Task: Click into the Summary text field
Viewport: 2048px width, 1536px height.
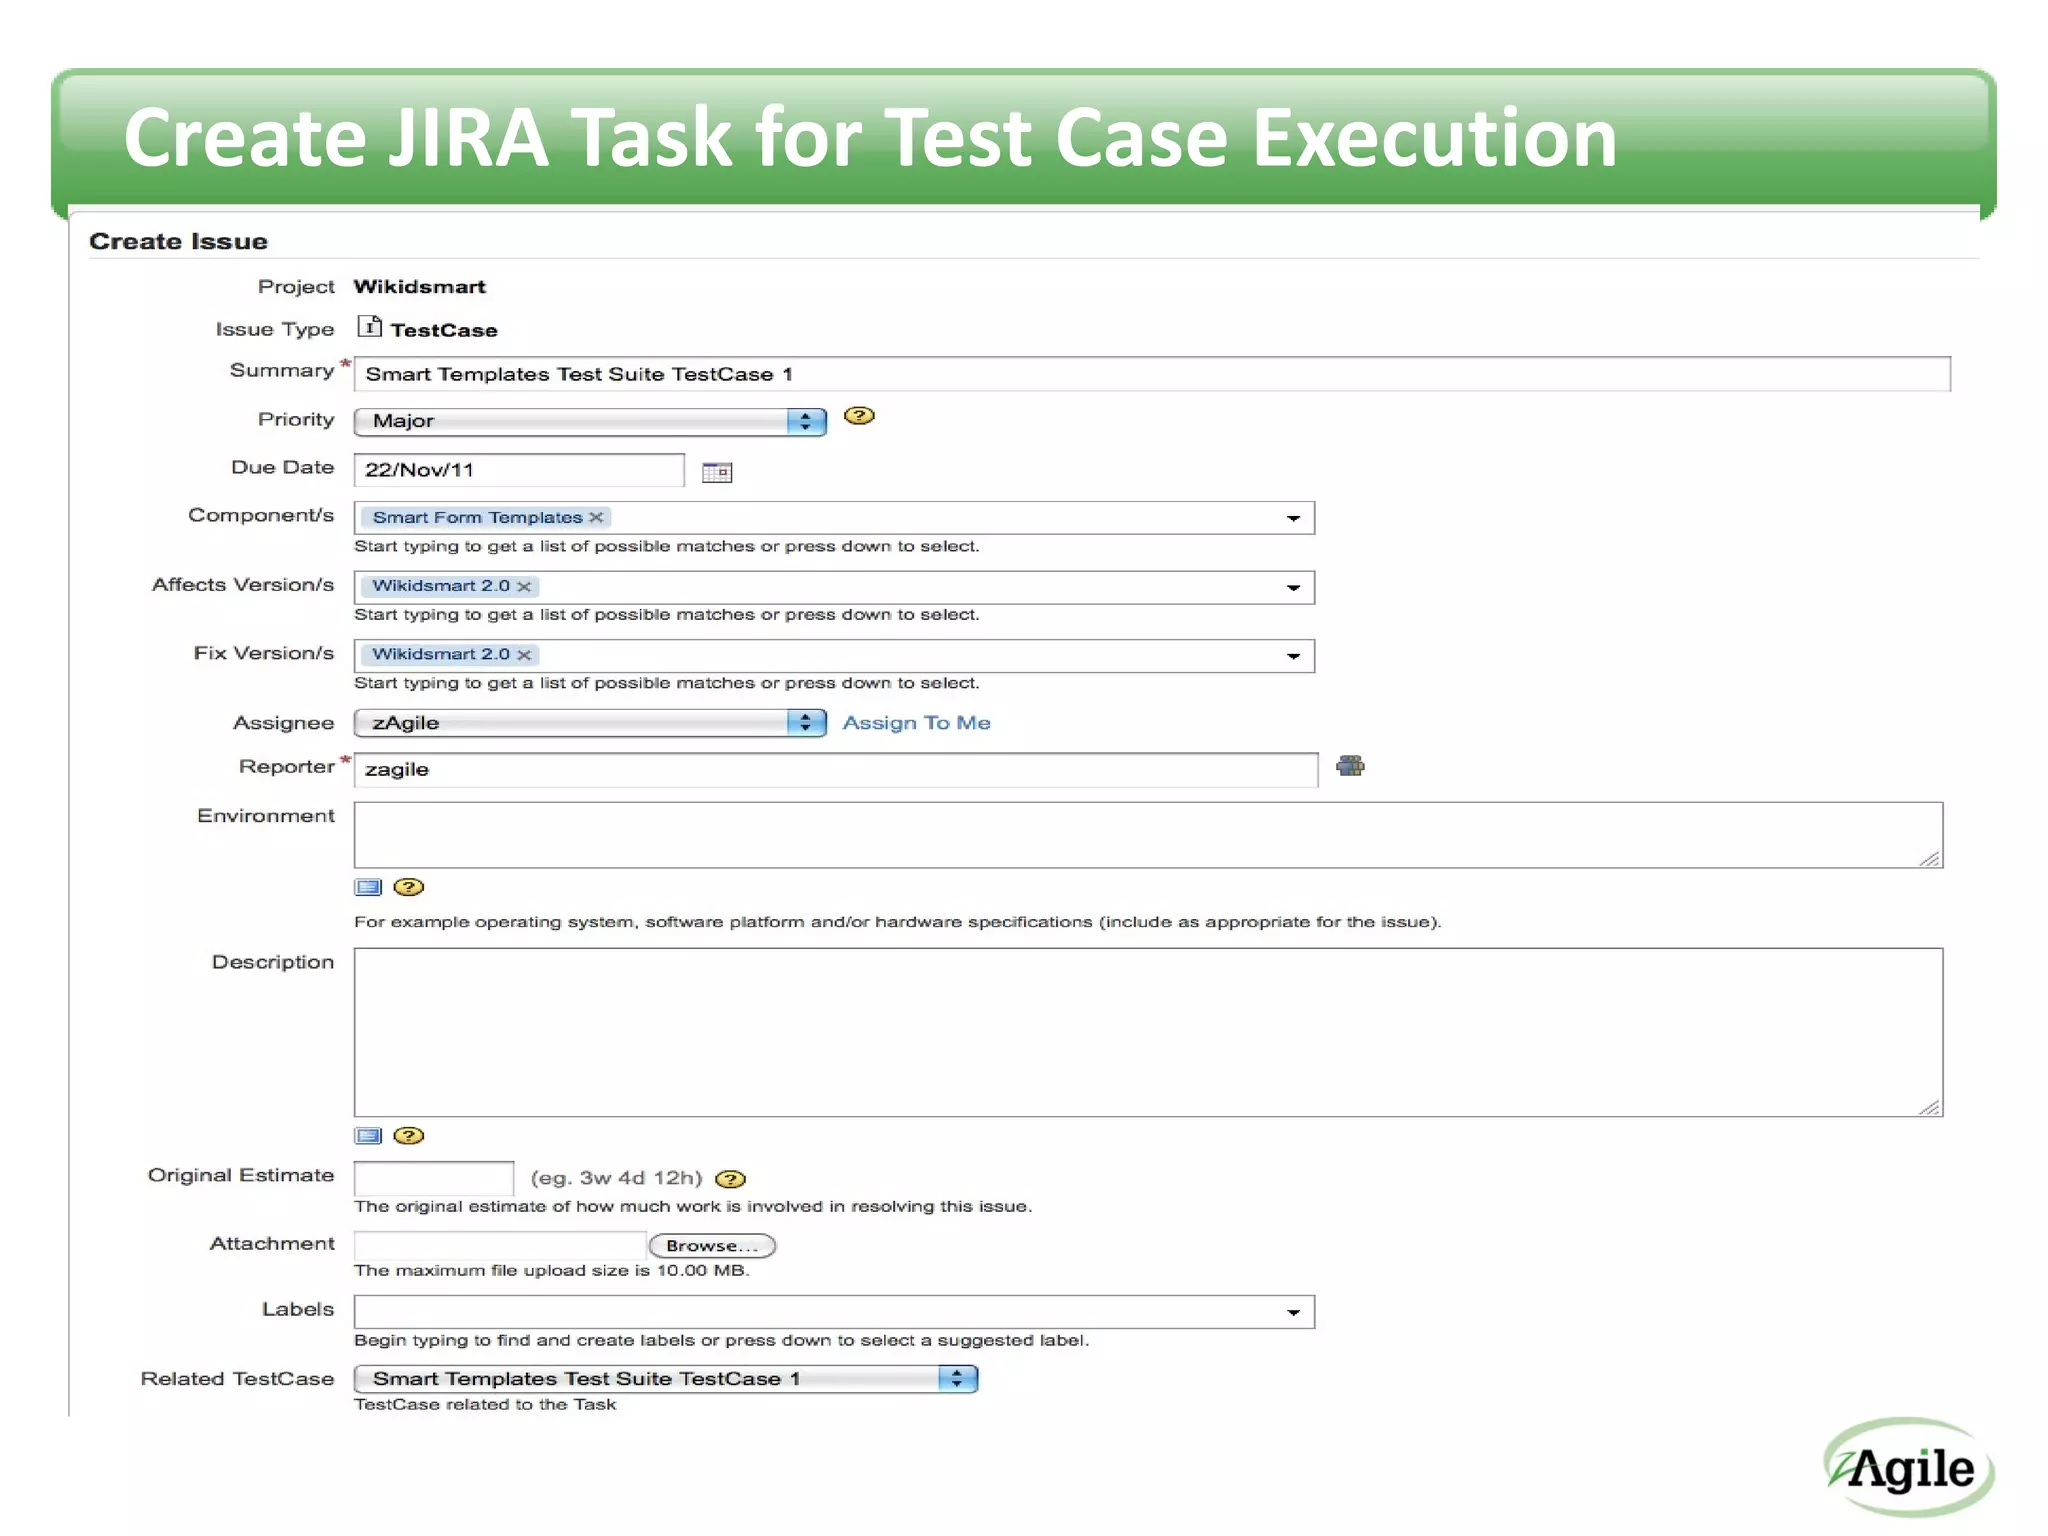Action: tap(1150, 374)
